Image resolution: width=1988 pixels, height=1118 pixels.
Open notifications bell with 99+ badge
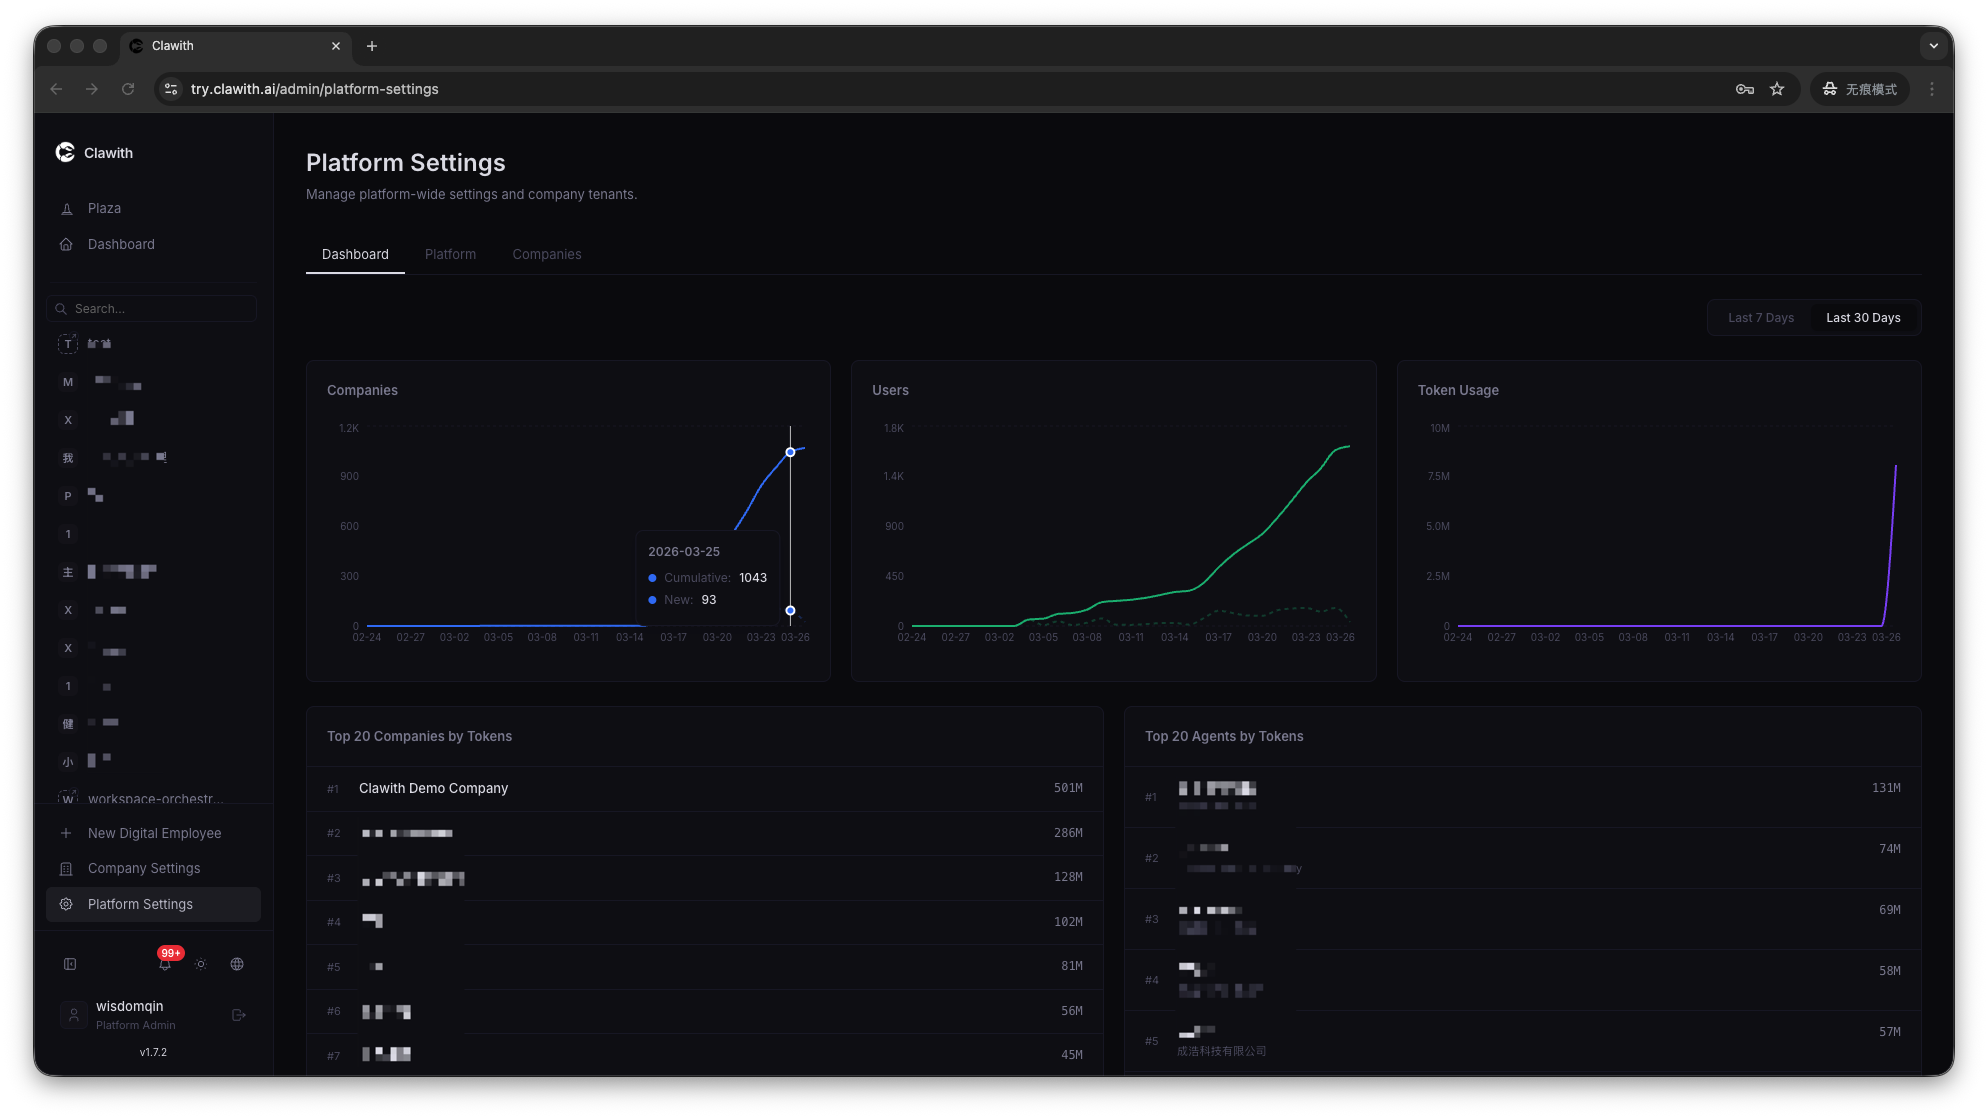tap(165, 964)
